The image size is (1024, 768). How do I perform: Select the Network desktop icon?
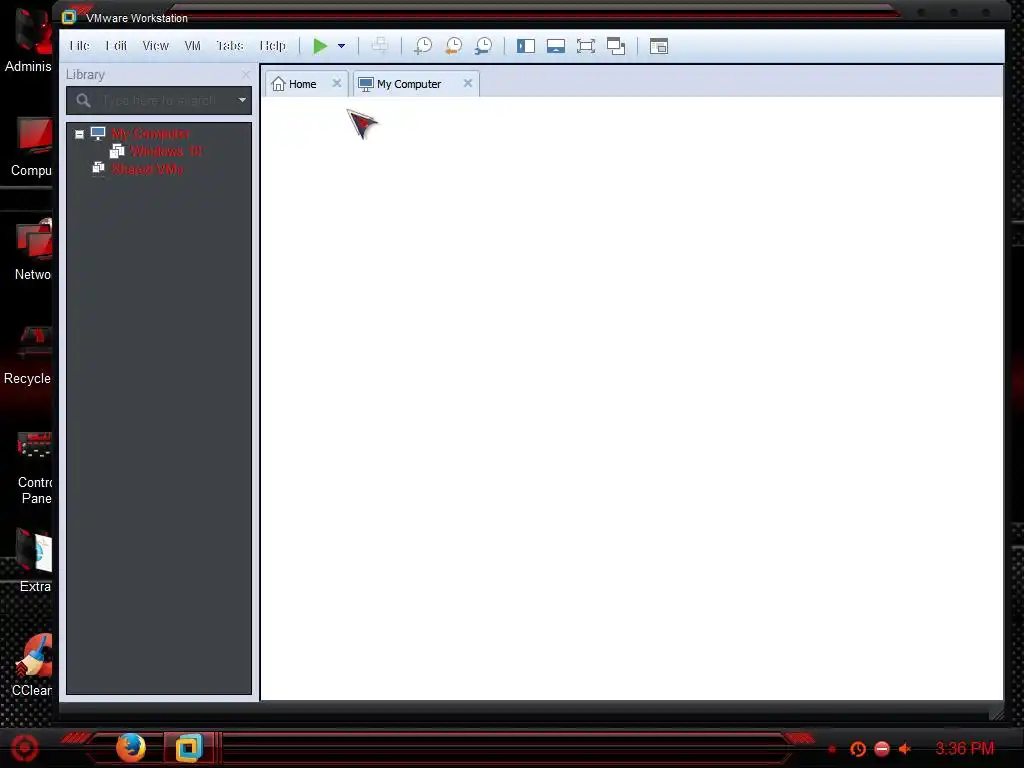pyautogui.click(x=33, y=250)
